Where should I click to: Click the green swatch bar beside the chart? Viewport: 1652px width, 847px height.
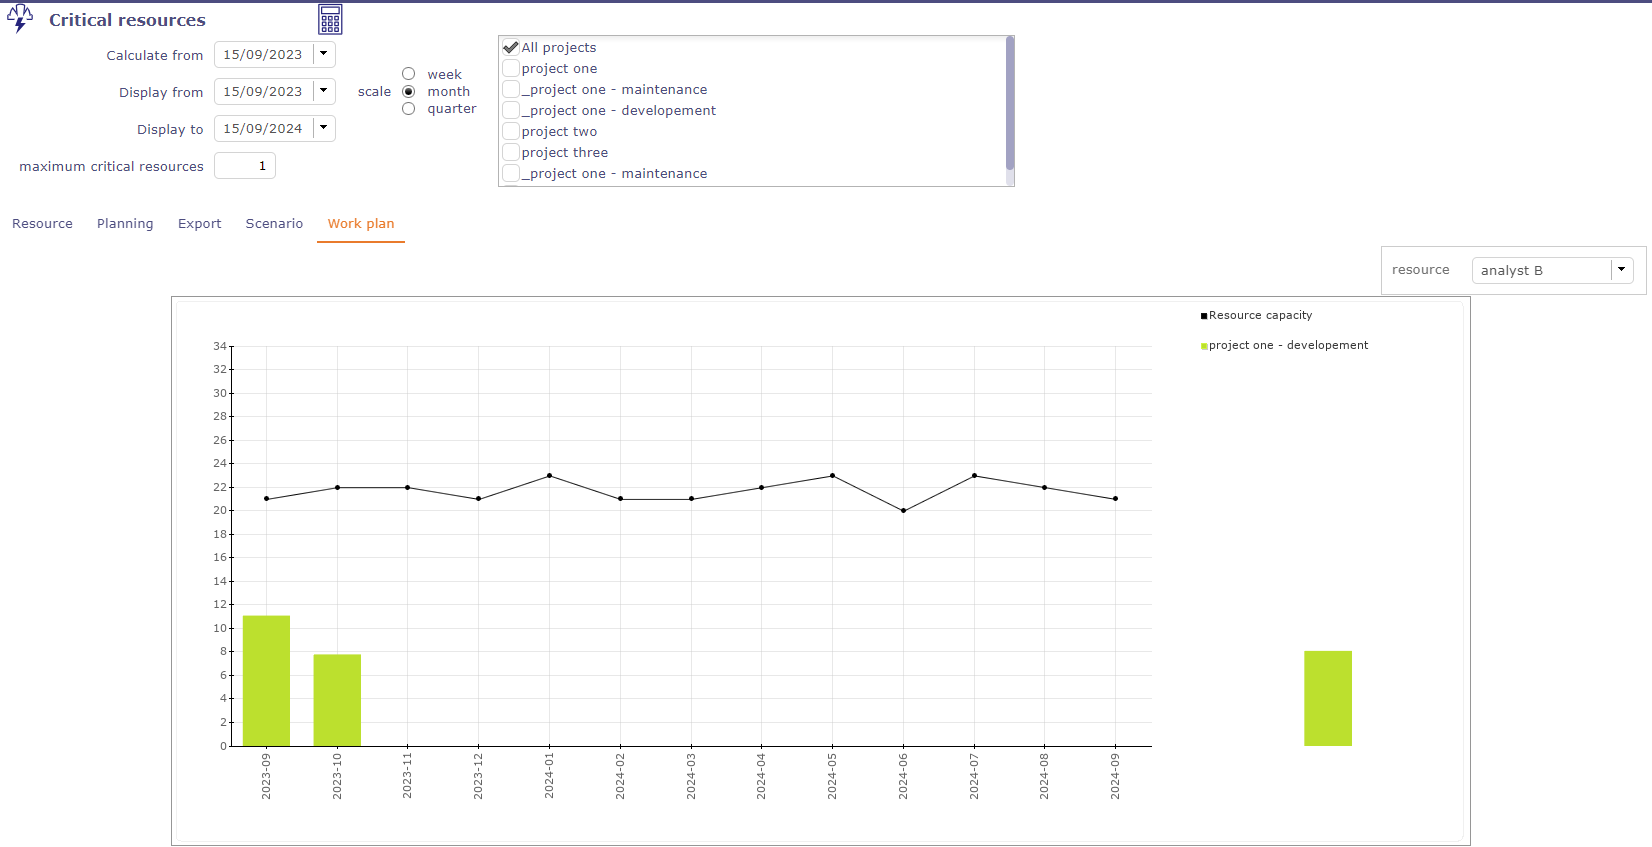tap(1328, 698)
